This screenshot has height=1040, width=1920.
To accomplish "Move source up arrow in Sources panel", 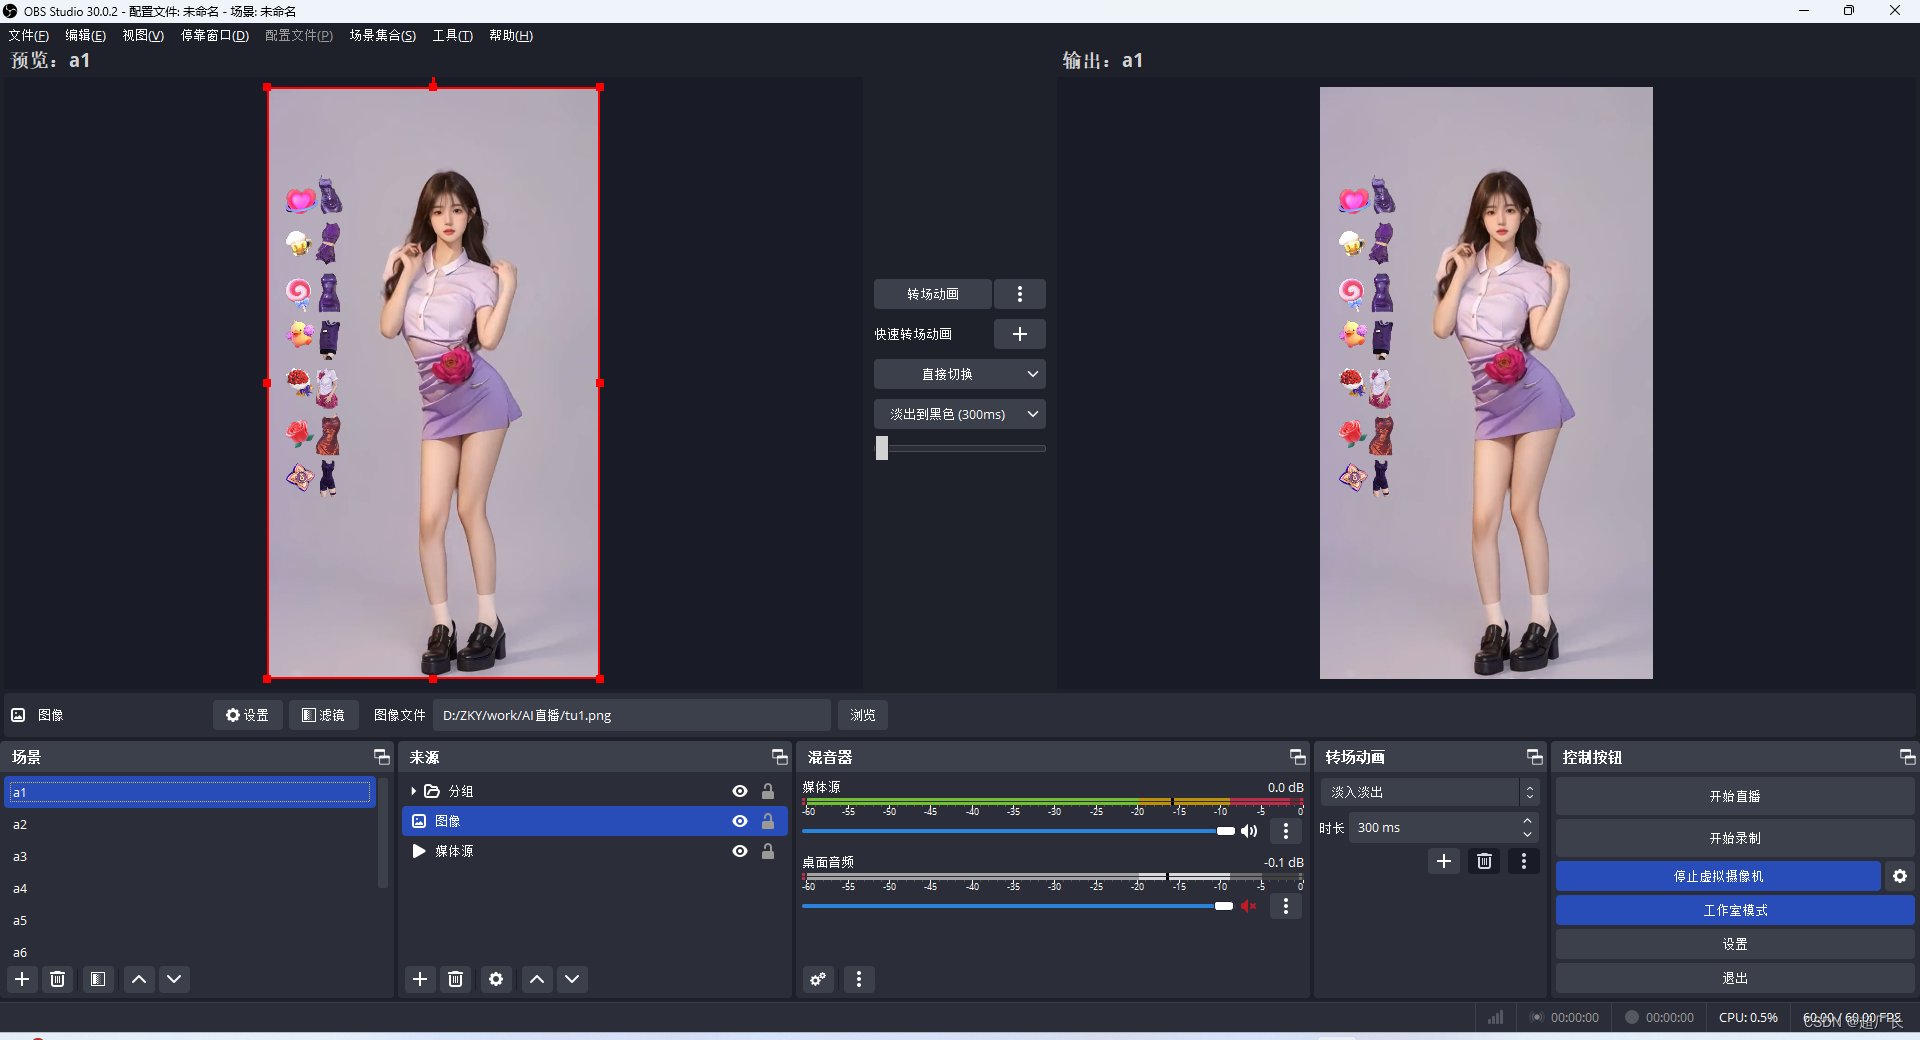I will coord(537,979).
